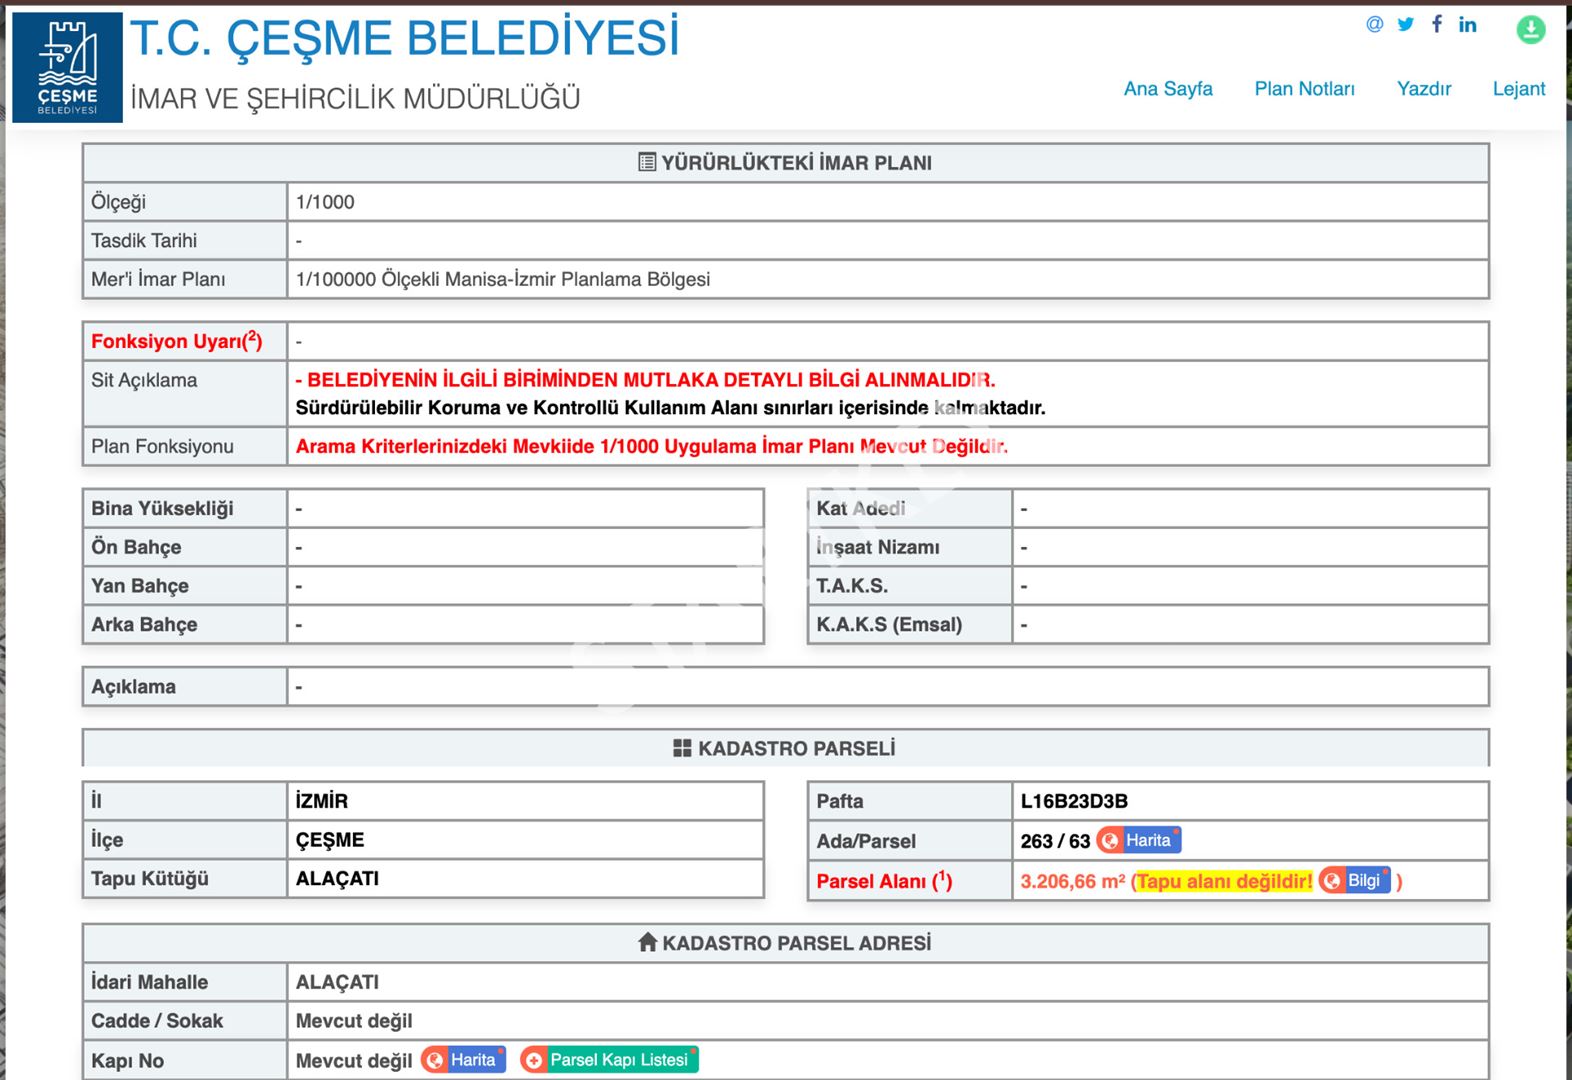The height and width of the screenshot is (1080, 1572).
Task: Click the house icon beside Kadastro Parsel Adresi
Action: [x=647, y=942]
